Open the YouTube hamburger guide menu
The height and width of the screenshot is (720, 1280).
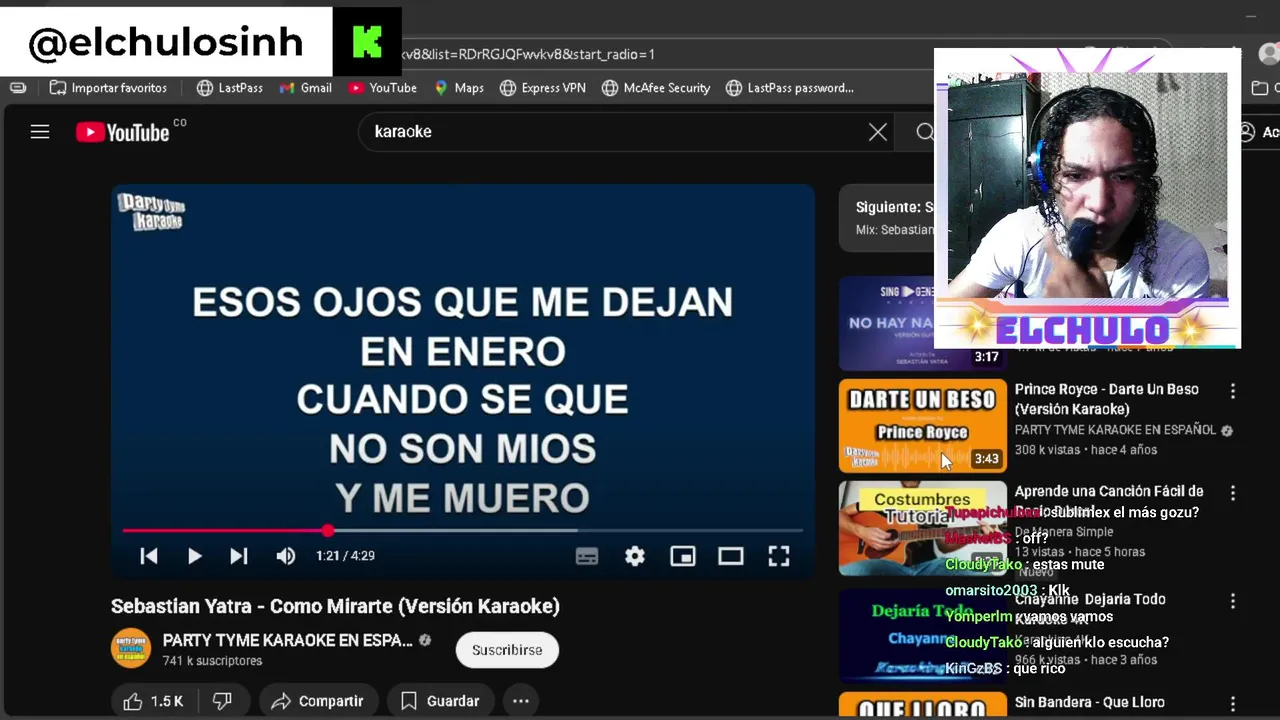(40, 131)
